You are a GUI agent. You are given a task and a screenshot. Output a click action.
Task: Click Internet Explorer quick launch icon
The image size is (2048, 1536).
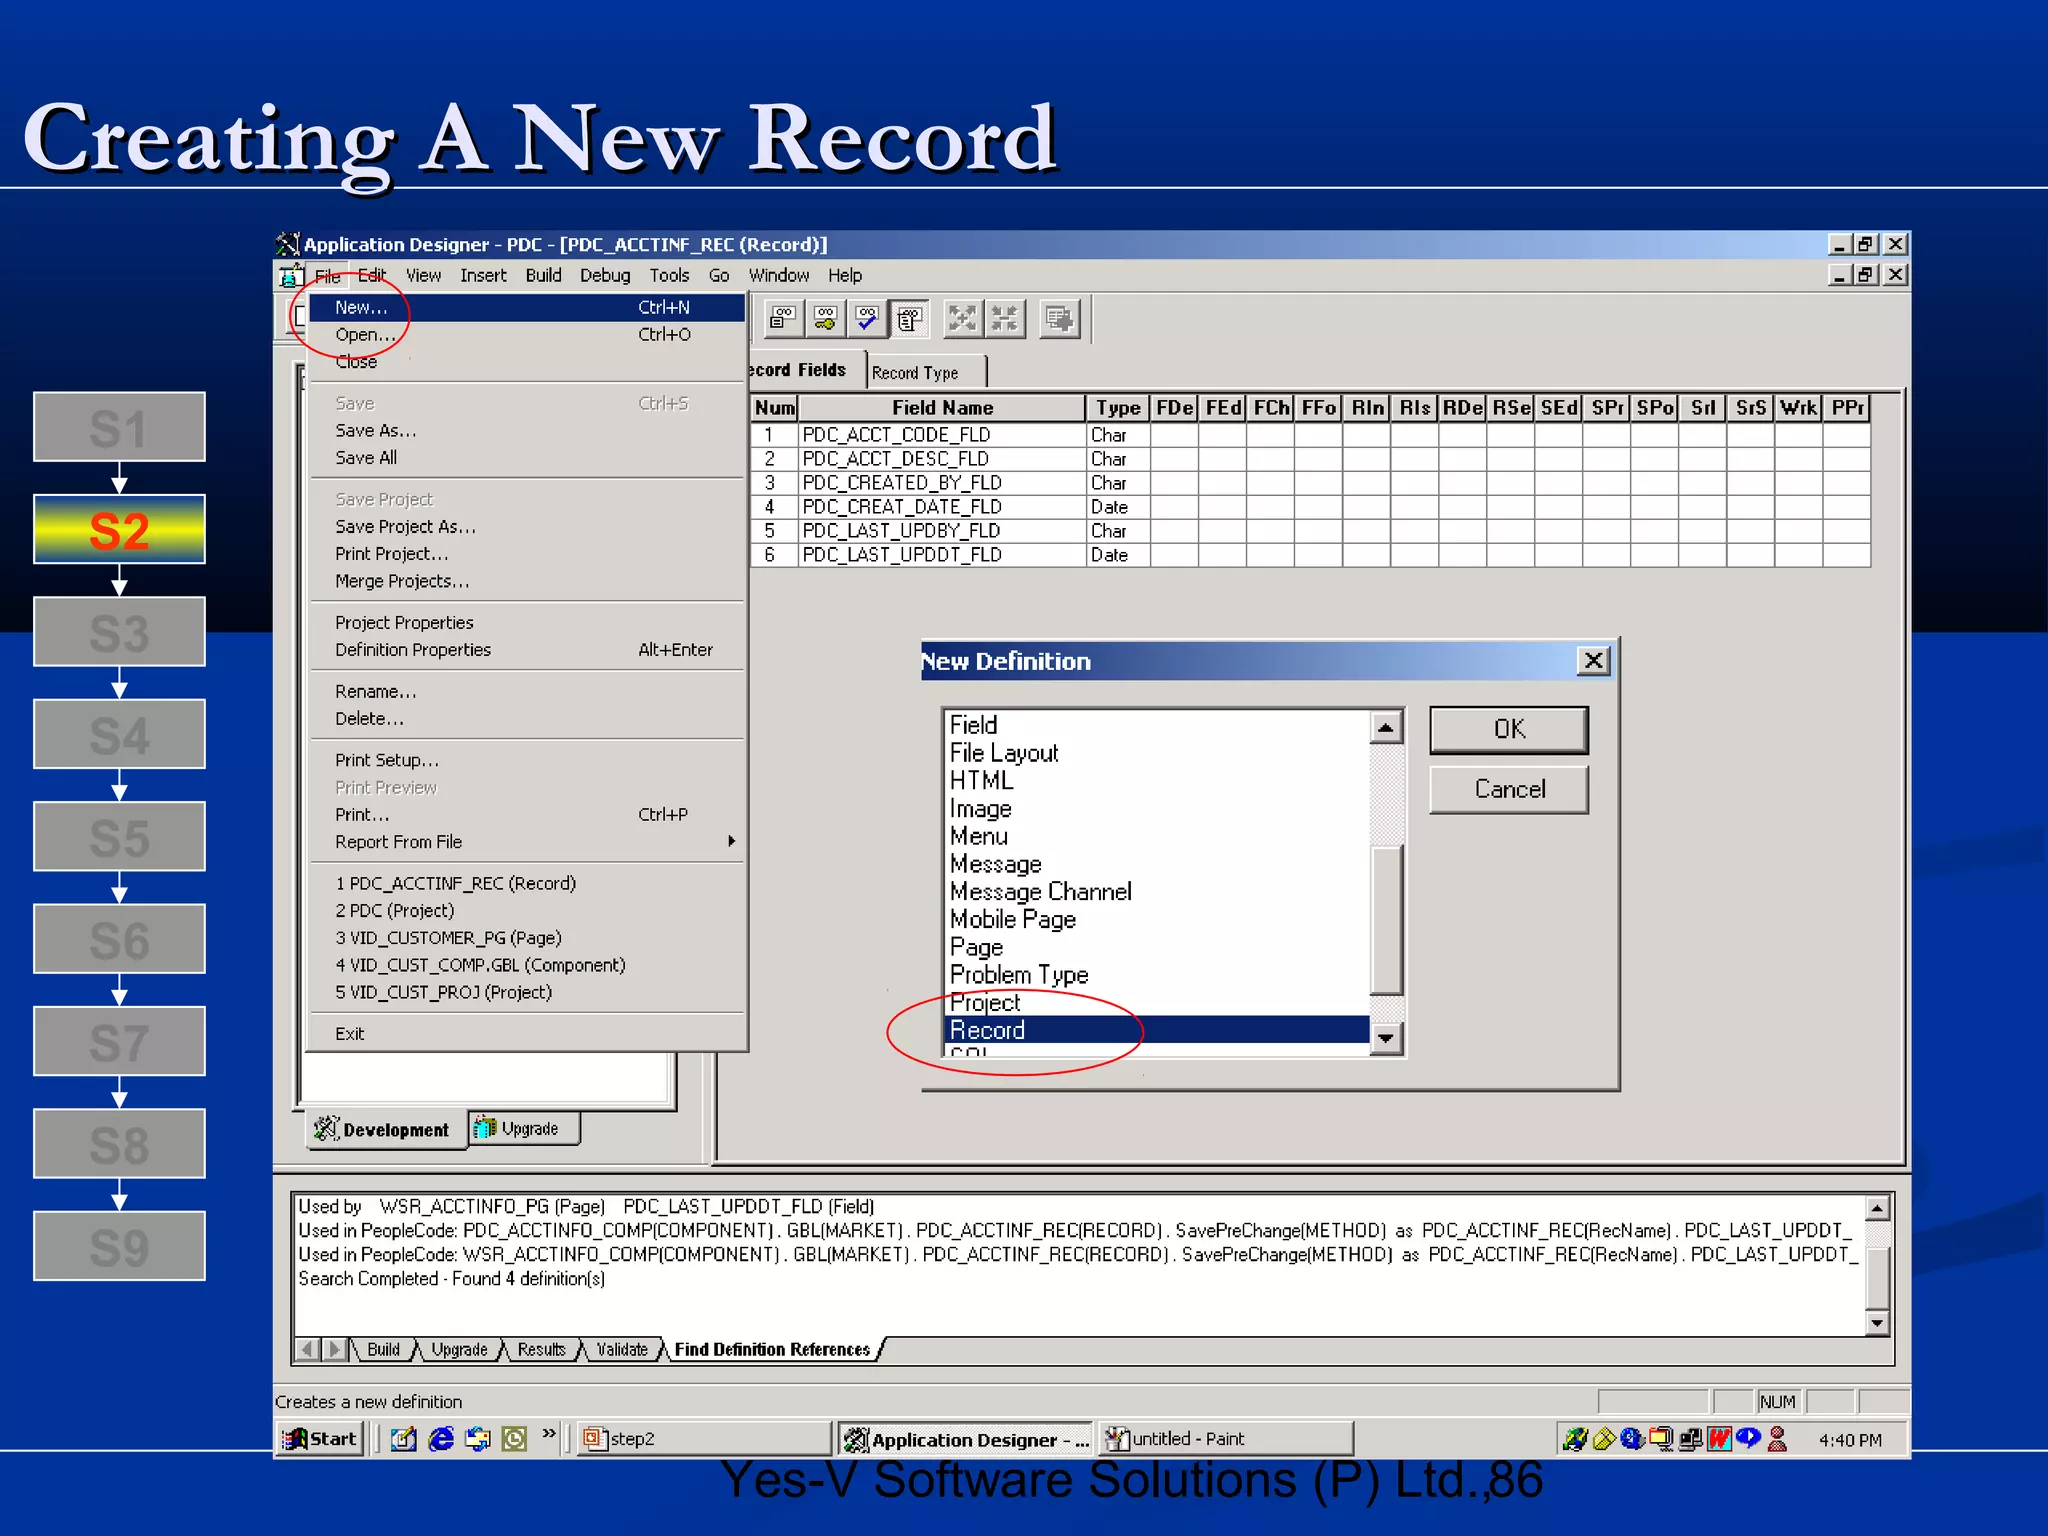(x=441, y=1439)
